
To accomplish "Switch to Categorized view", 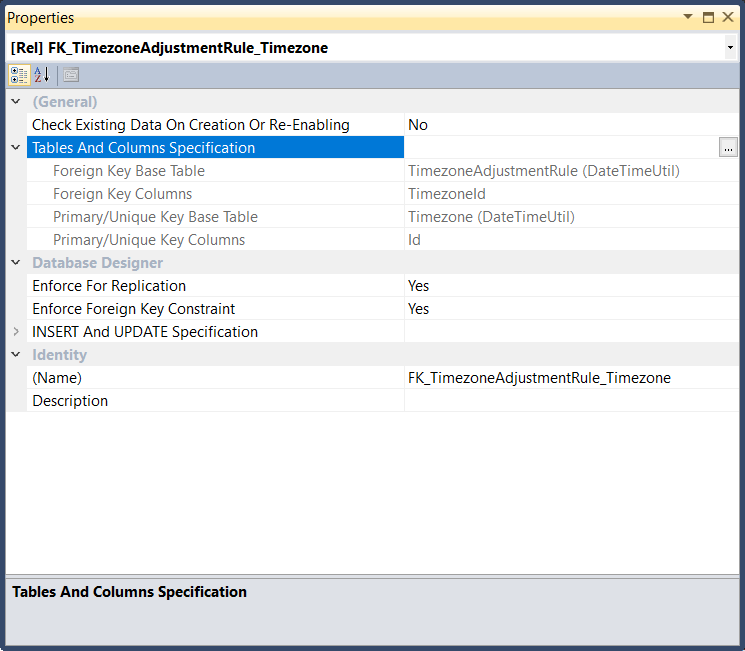I will [19, 75].
